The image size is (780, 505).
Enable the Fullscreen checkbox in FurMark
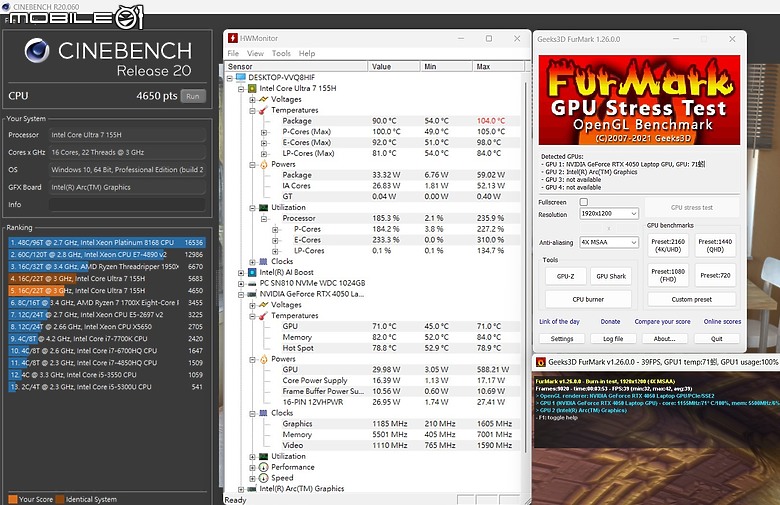click(x=584, y=202)
